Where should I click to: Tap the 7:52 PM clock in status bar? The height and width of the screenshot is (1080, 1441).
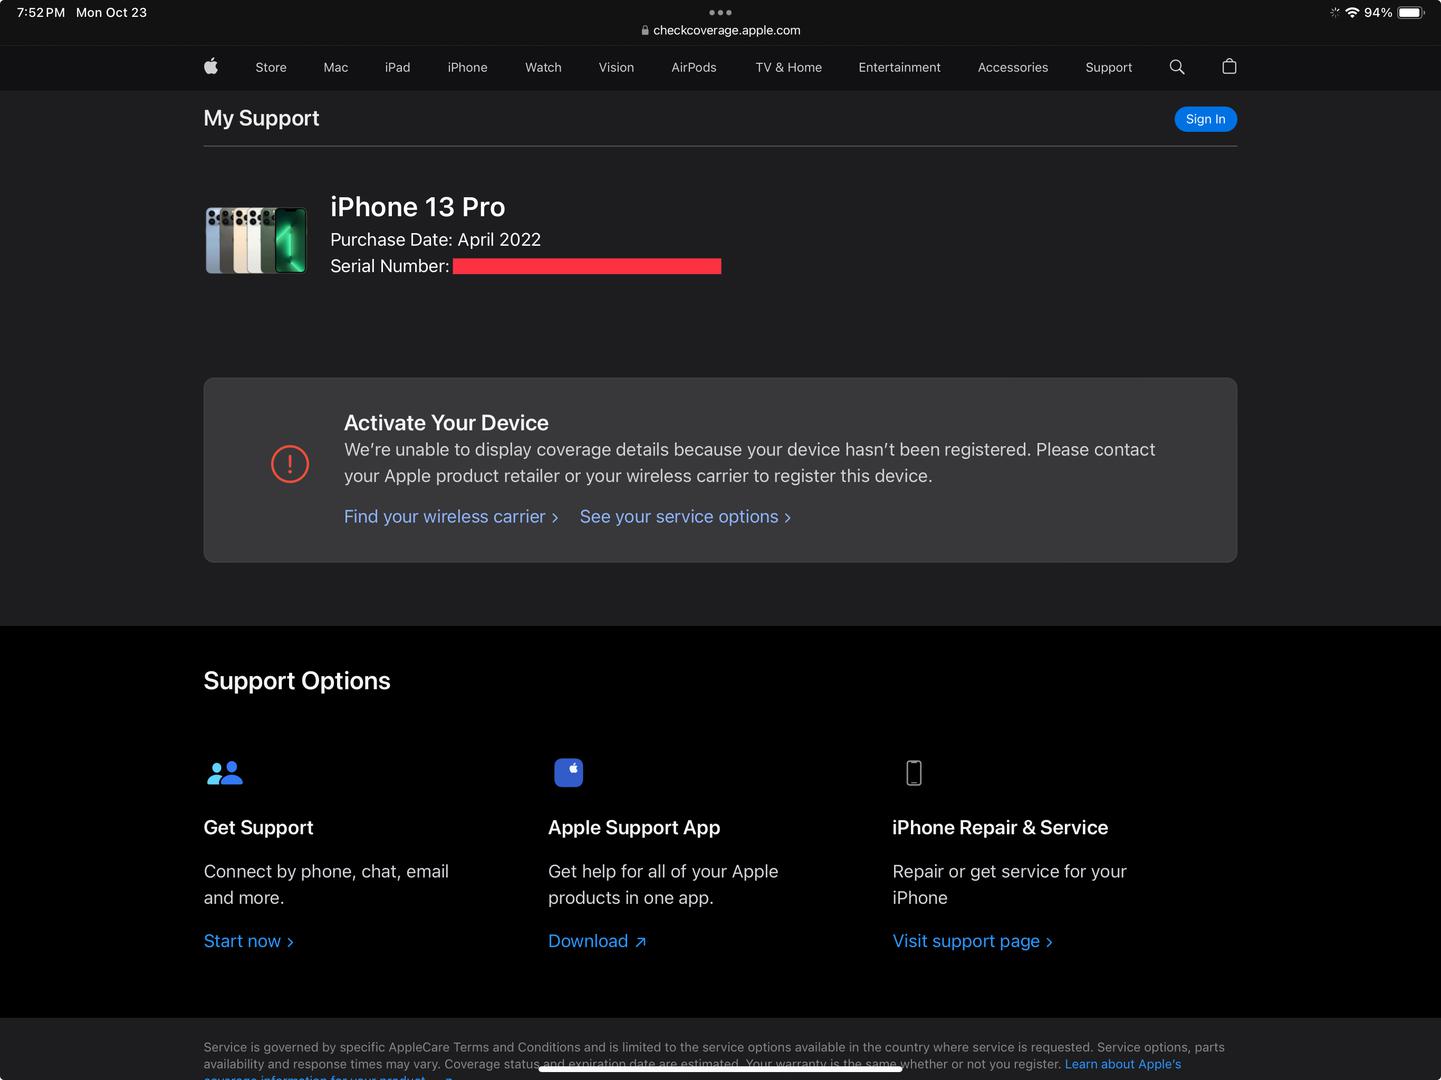pos(41,13)
